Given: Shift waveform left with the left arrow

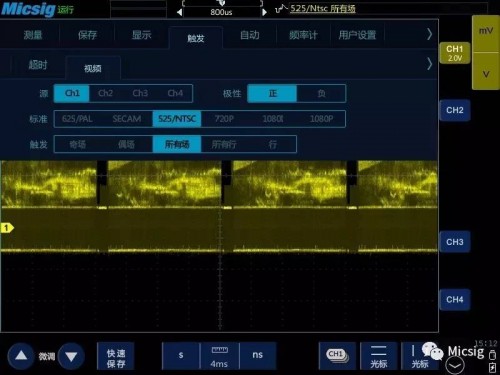Looking at the screenshot, I should point(180,12).
